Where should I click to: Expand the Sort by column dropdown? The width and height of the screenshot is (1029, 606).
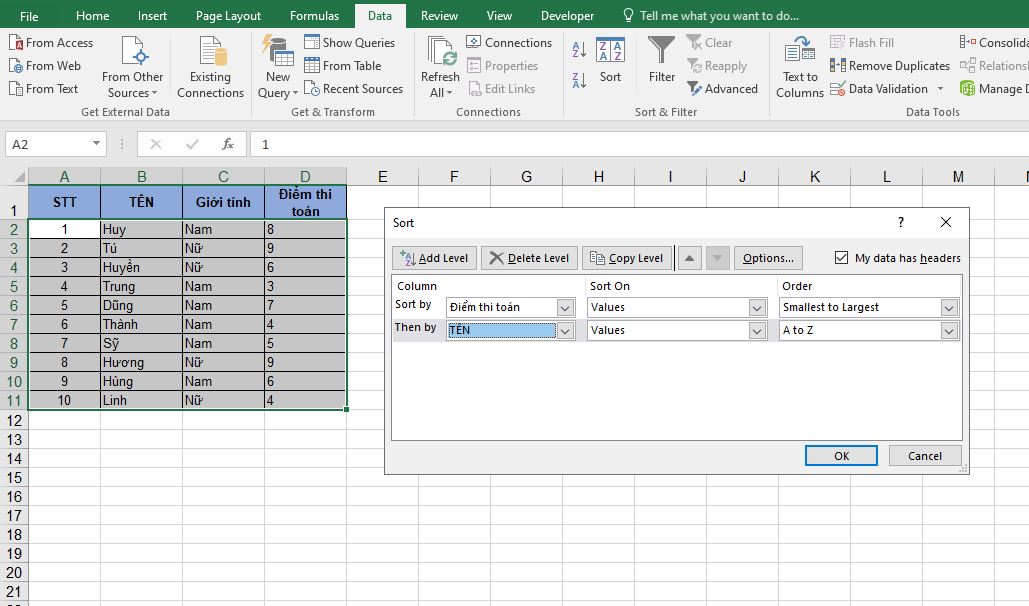565,307
